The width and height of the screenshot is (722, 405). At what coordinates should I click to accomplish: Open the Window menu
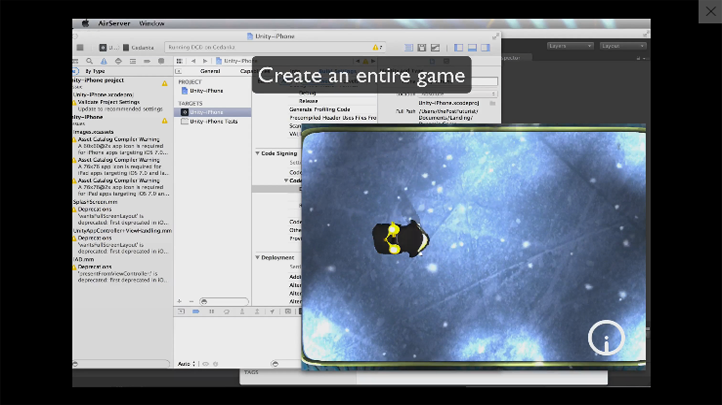(x=152, y=23)
